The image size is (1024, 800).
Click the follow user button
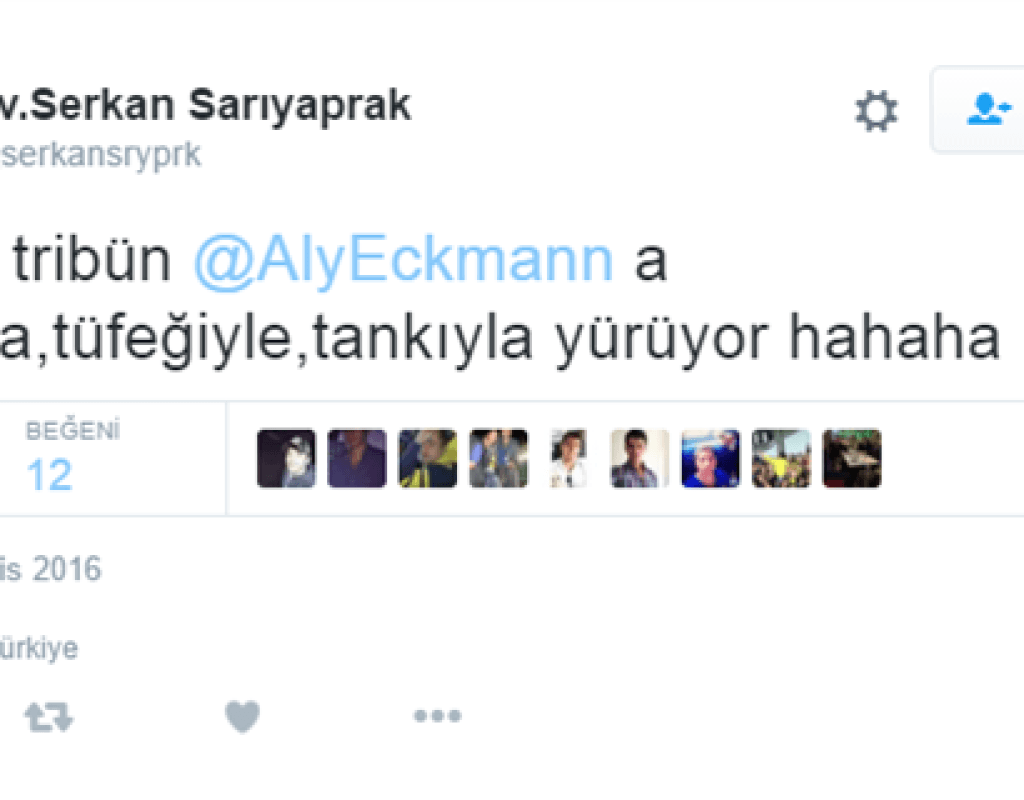(x=978, y=110)
